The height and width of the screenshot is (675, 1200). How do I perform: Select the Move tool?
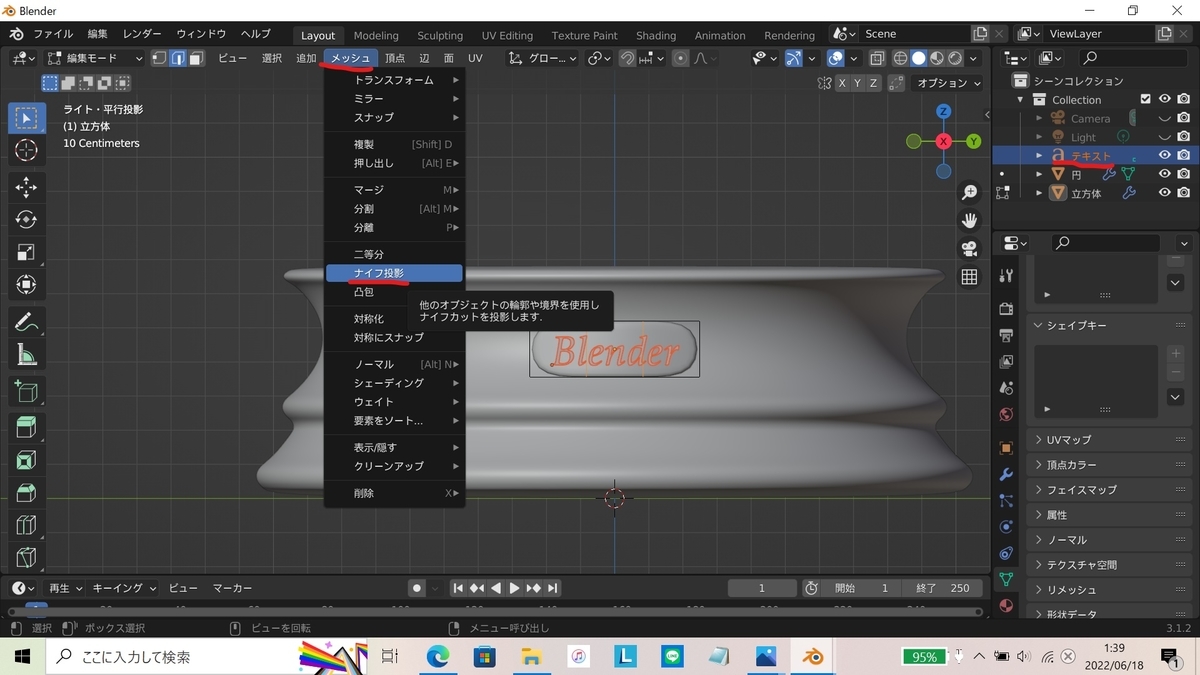click(x=27, y=187)
